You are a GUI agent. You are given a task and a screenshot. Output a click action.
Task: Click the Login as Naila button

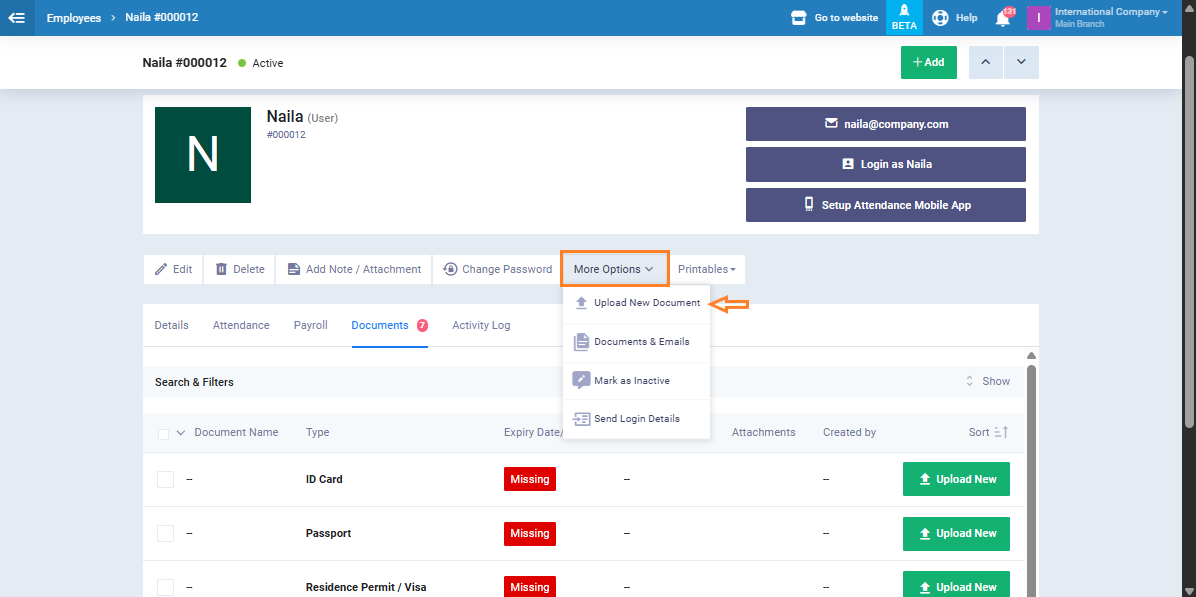coord(885,164)
